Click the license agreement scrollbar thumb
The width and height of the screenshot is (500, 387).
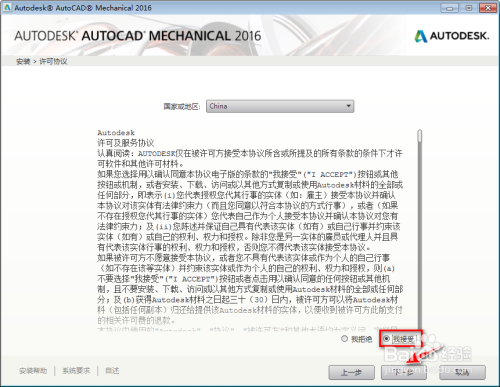420,136
